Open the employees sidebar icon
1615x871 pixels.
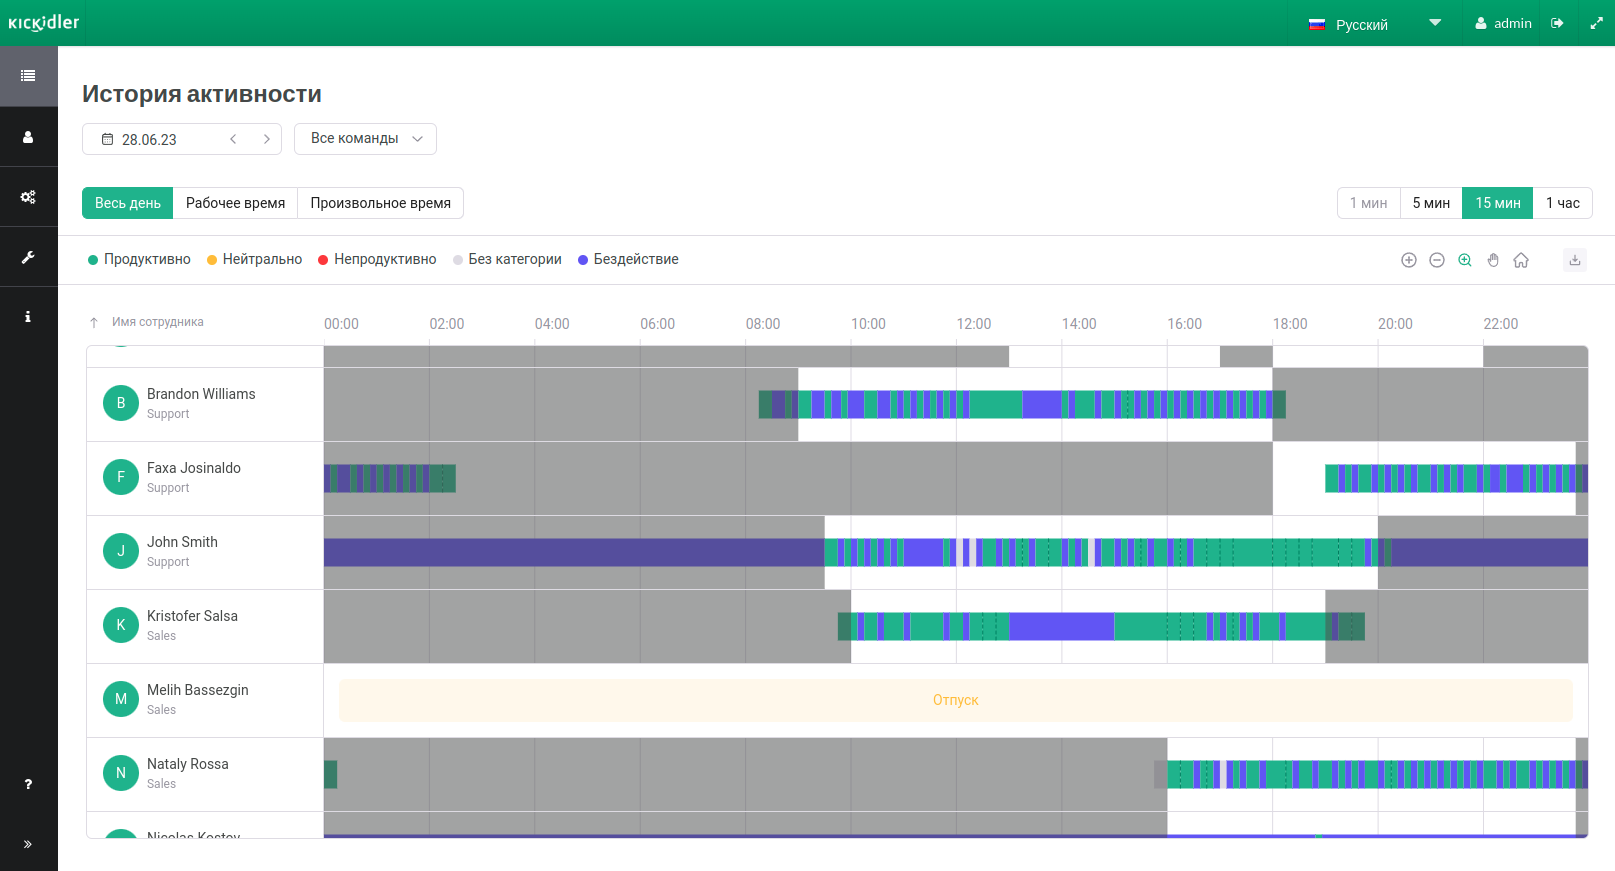[28, 137]
